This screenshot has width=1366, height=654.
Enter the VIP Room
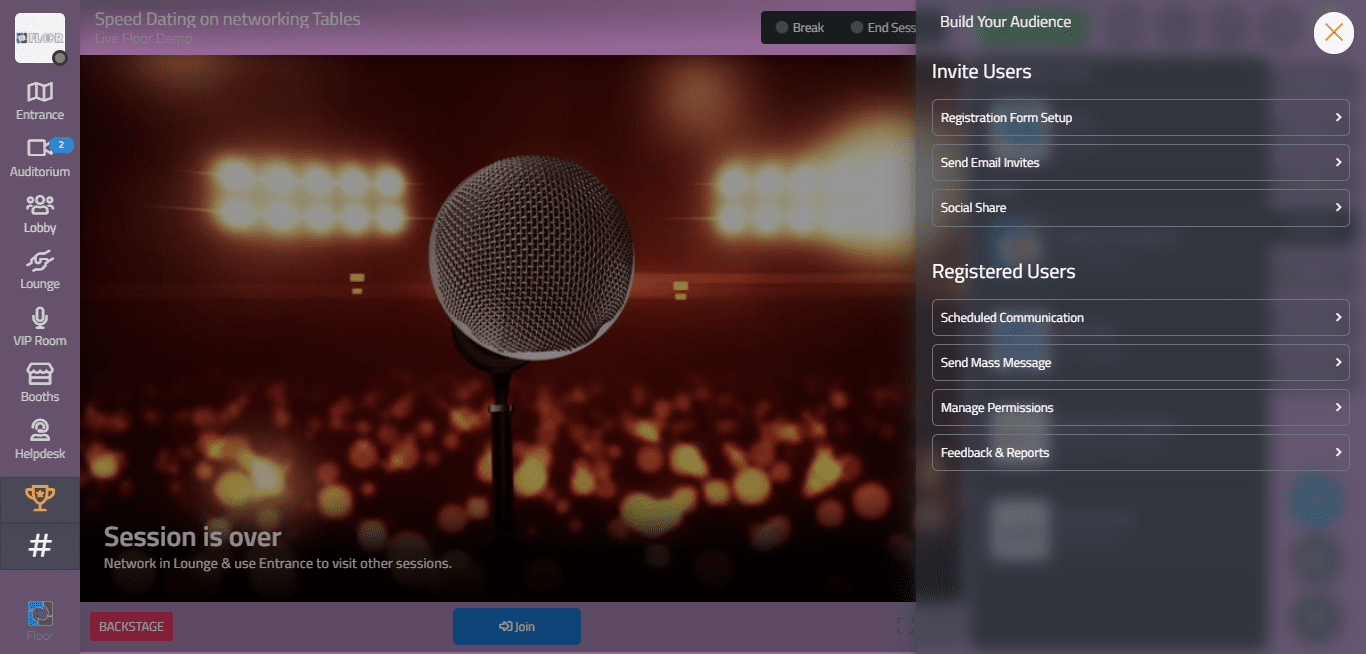[40, 325]
